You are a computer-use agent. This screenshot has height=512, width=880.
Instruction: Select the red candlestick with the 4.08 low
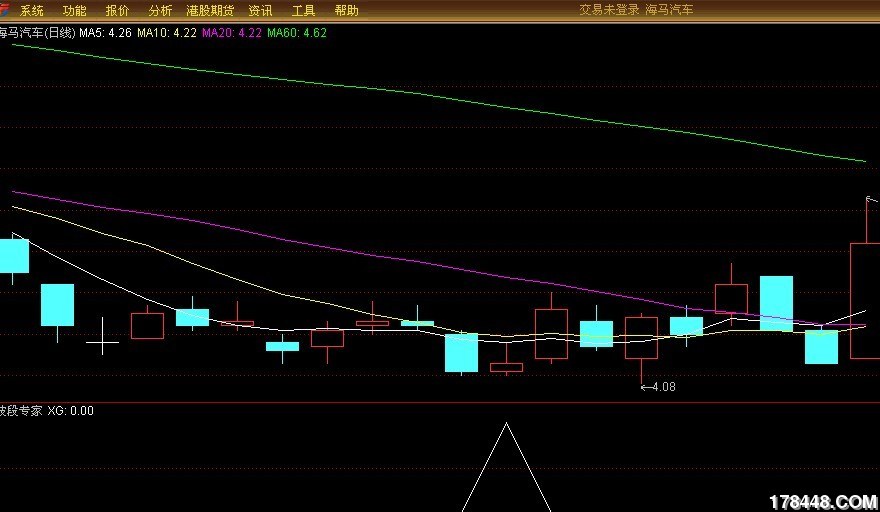641,350
